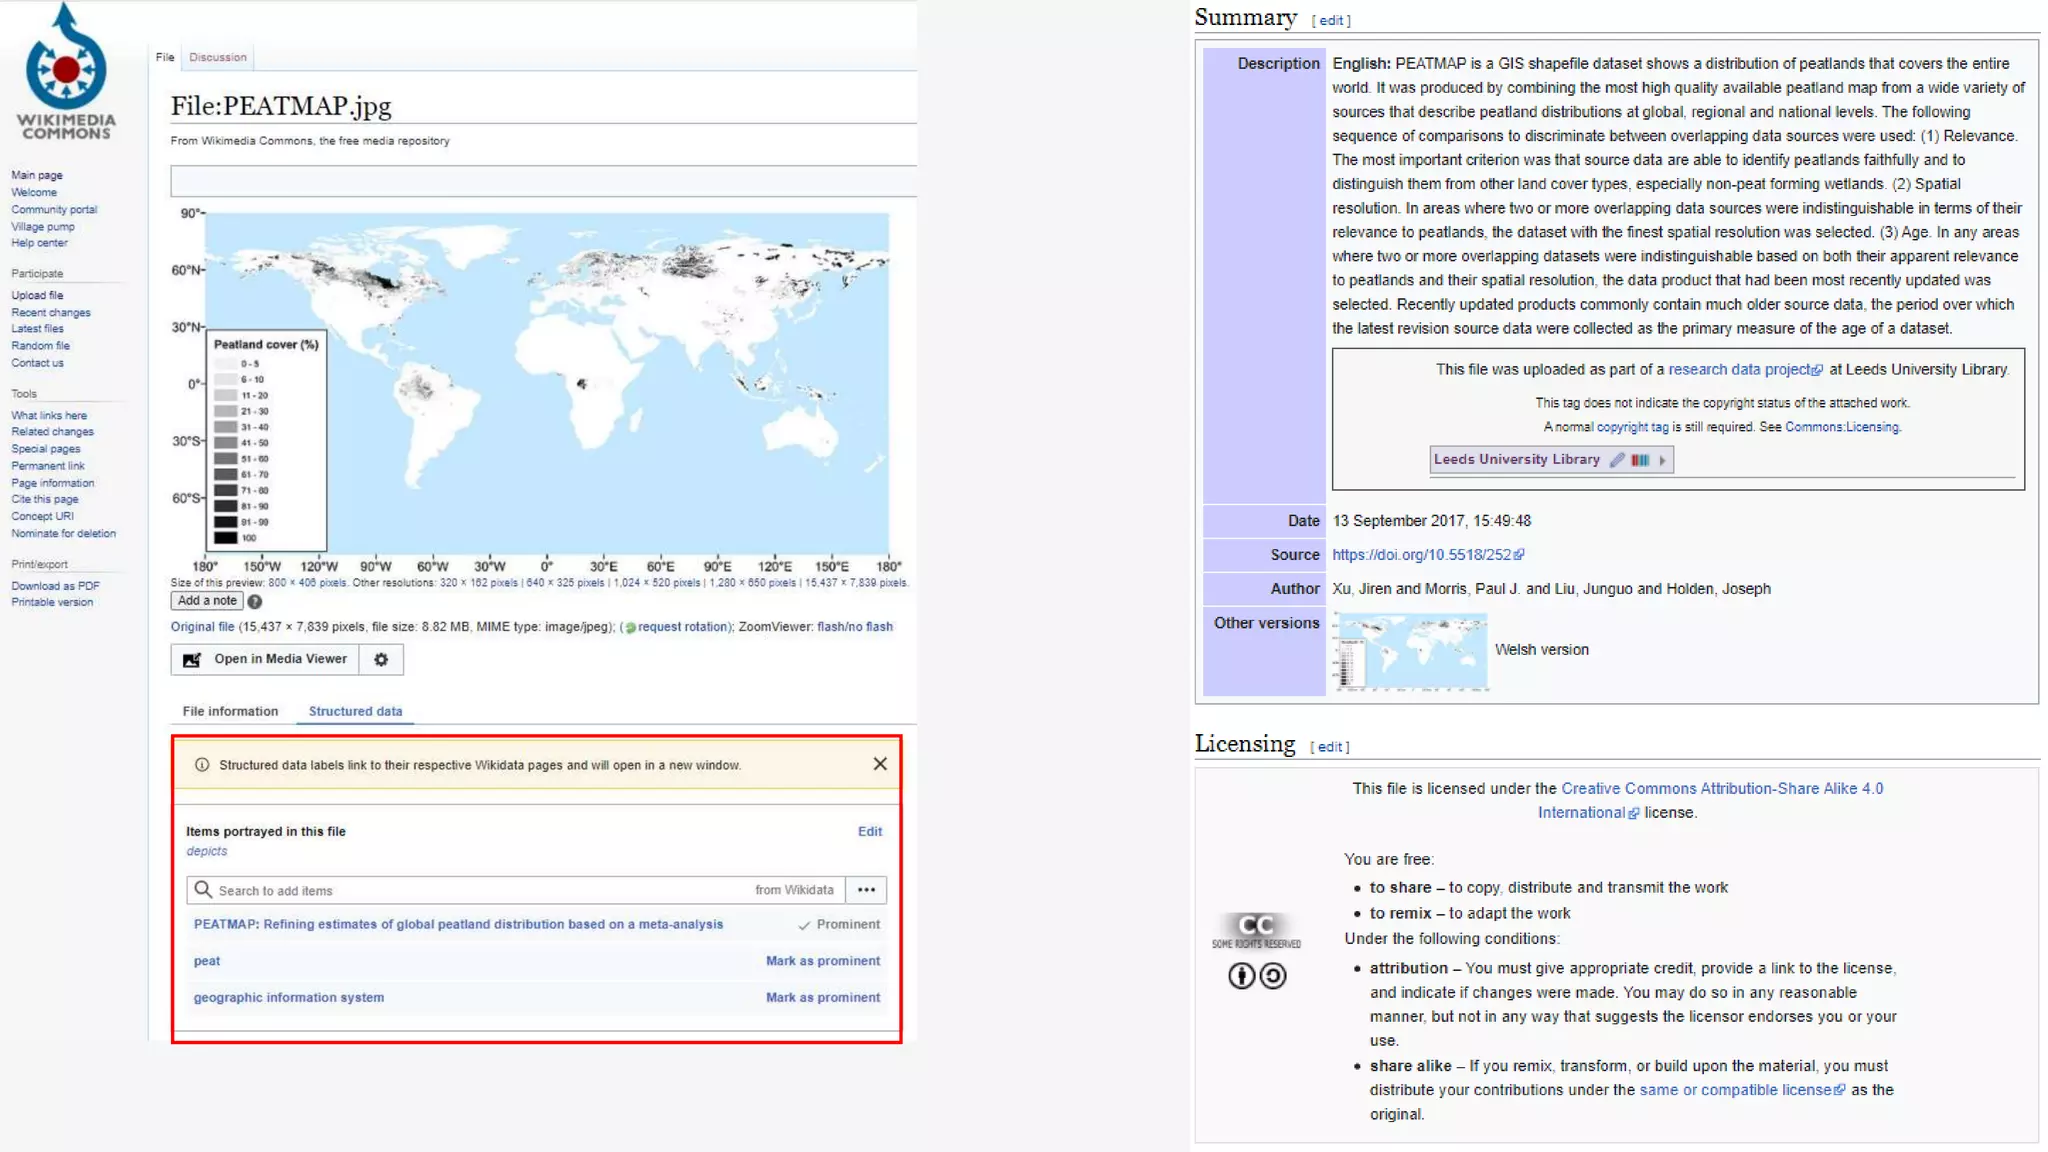
Task: Click the Creative Commons 'Some Rights Reserved' logo
Action: coord(1256,930)
